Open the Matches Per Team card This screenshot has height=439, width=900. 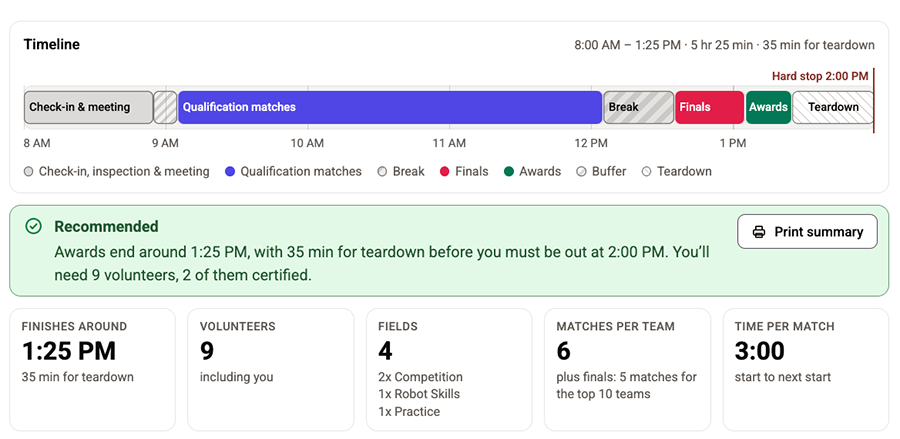pyautogui.click(x=627, y=370)
